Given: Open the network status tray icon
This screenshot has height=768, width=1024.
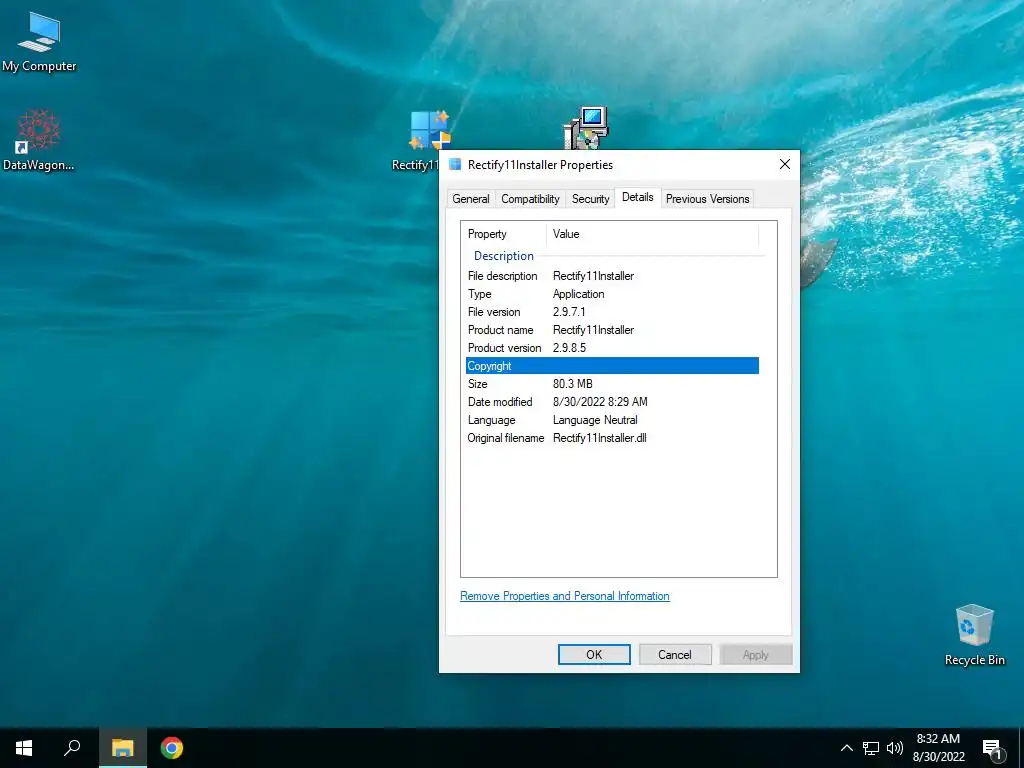Looking at the screenshot, I should click(871, 748).
